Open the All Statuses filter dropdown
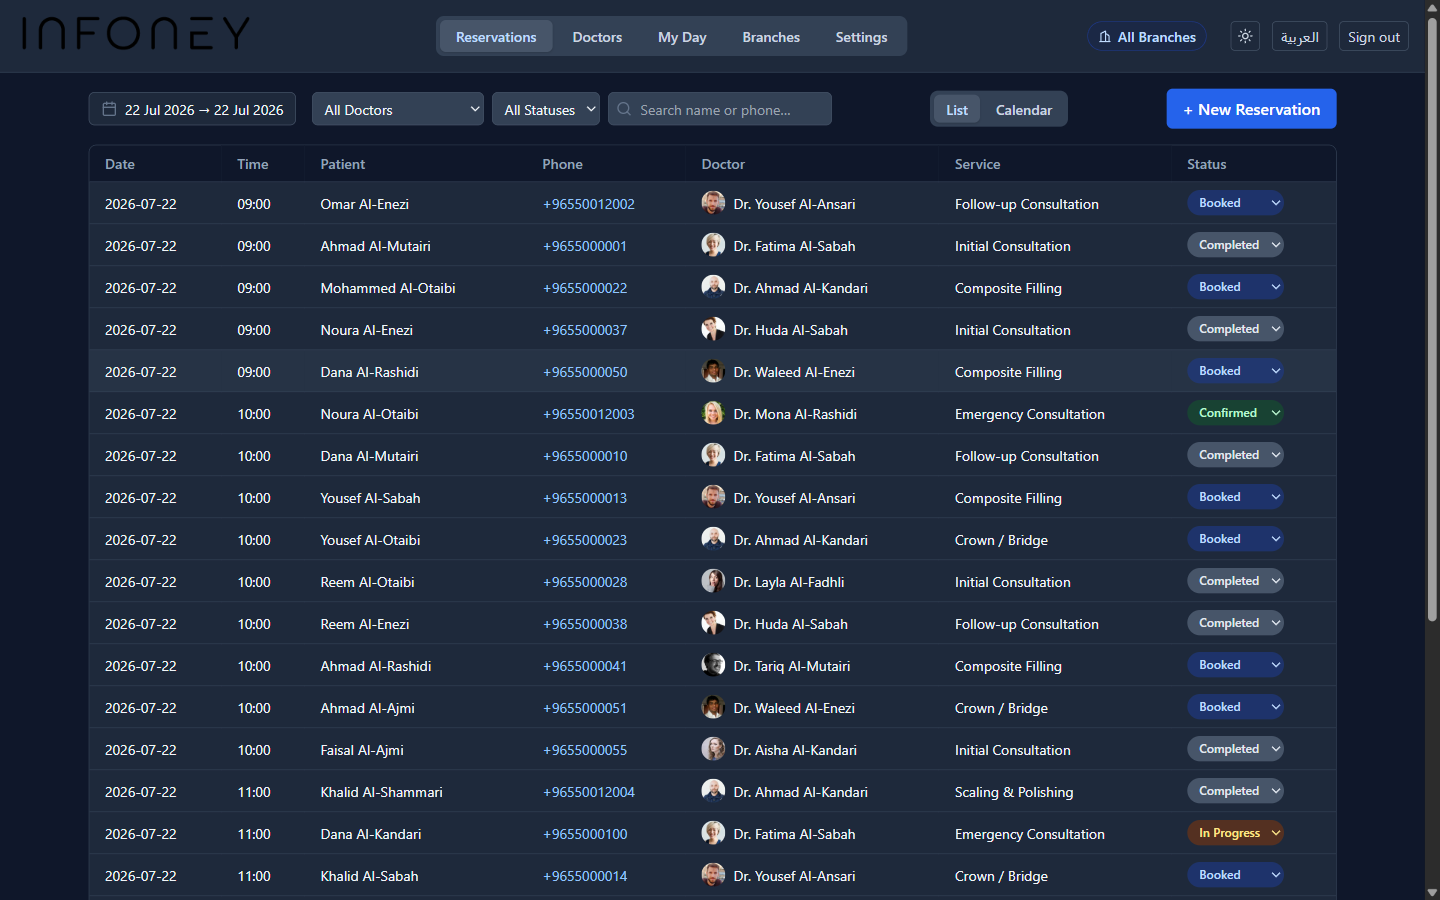Viewport: 1440px width, 900px height. coord(546,109)
